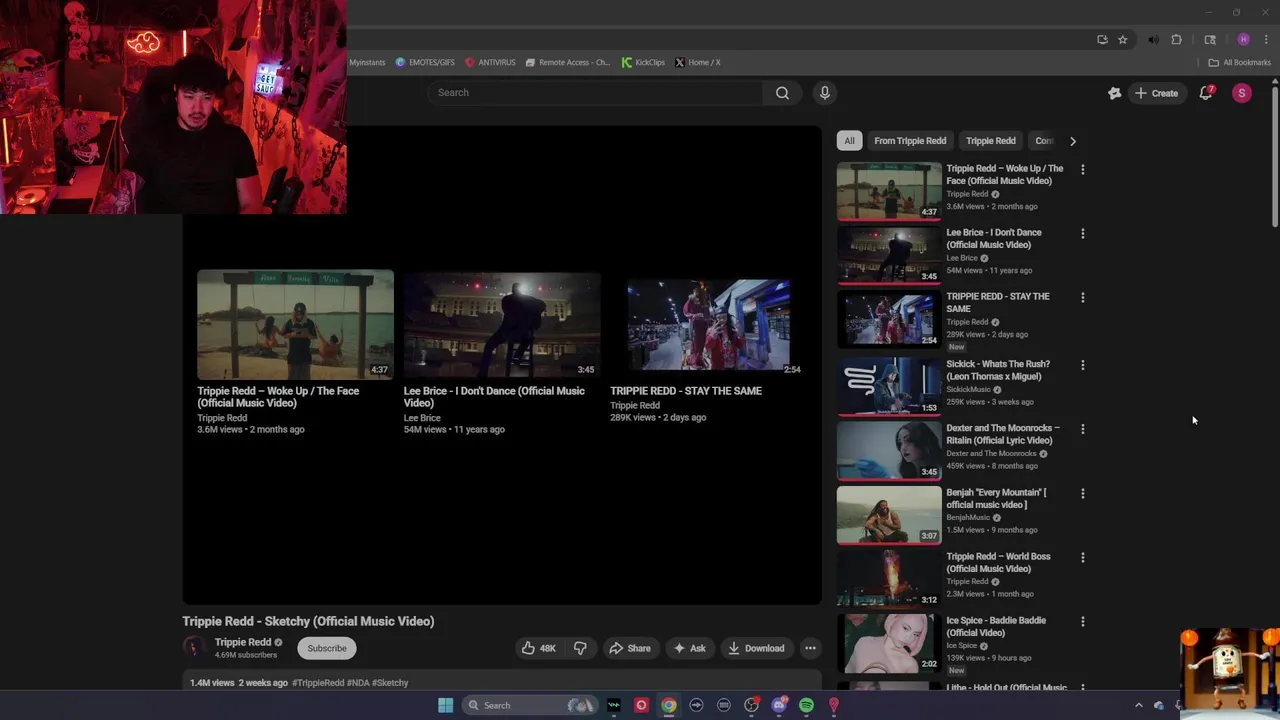Open Home / X bookmark
This screenshot has height=720, width=1280.
(x=698, y=62)
